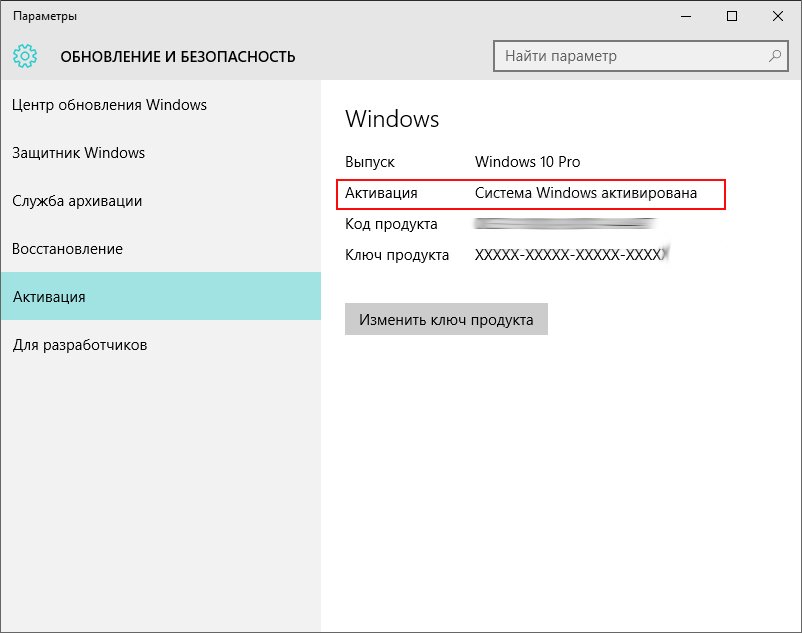Click the 'Код продукта' label
The image size is (802, 633).
tap(391, 224)
